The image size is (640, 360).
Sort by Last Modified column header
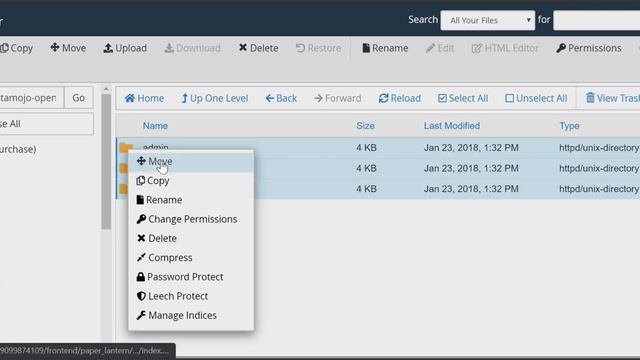coord(452,126)
